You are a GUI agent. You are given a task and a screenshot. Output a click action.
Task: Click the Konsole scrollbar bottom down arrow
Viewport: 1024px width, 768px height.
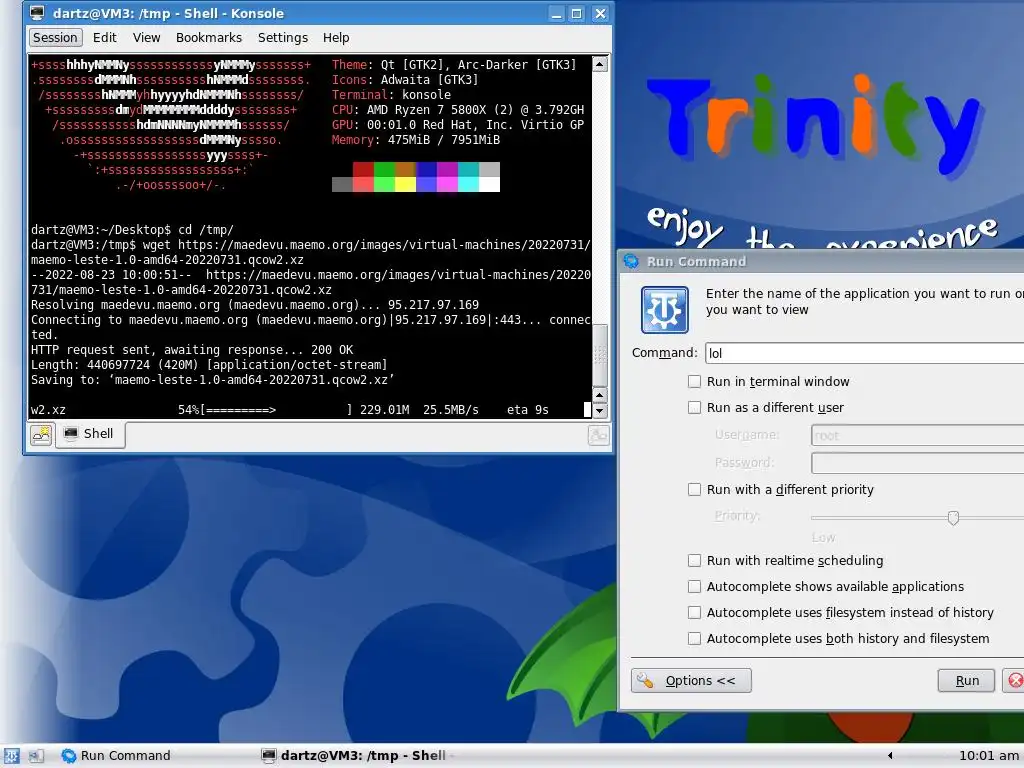600,411
